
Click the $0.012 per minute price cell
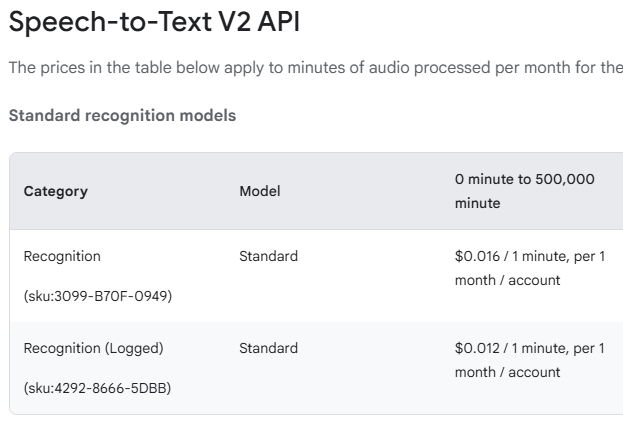click(x=529, y=360)
